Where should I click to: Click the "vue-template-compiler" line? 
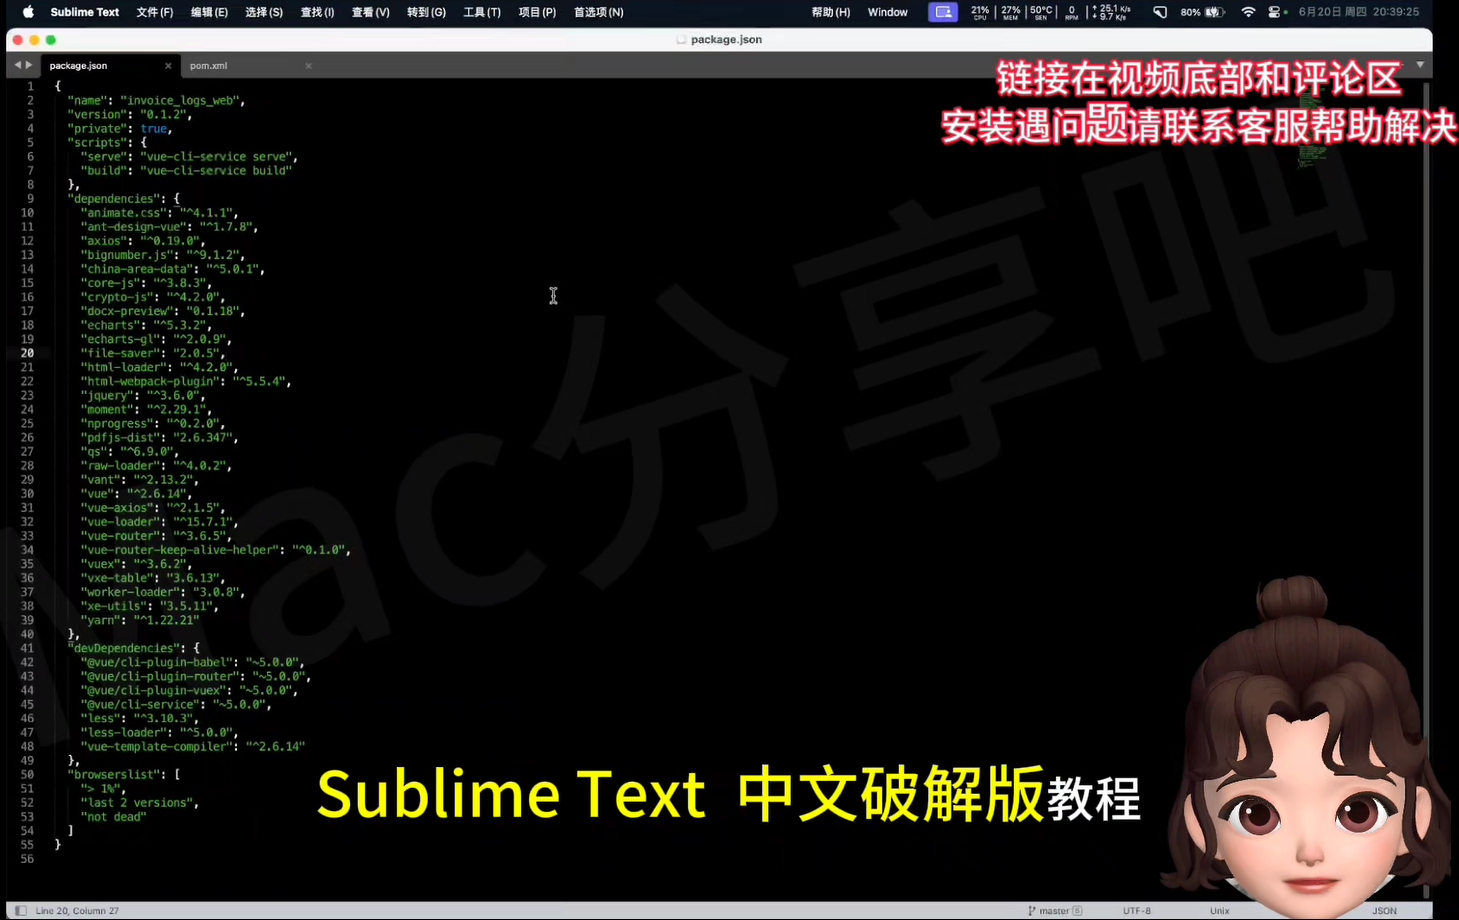[x=193, y=746]
